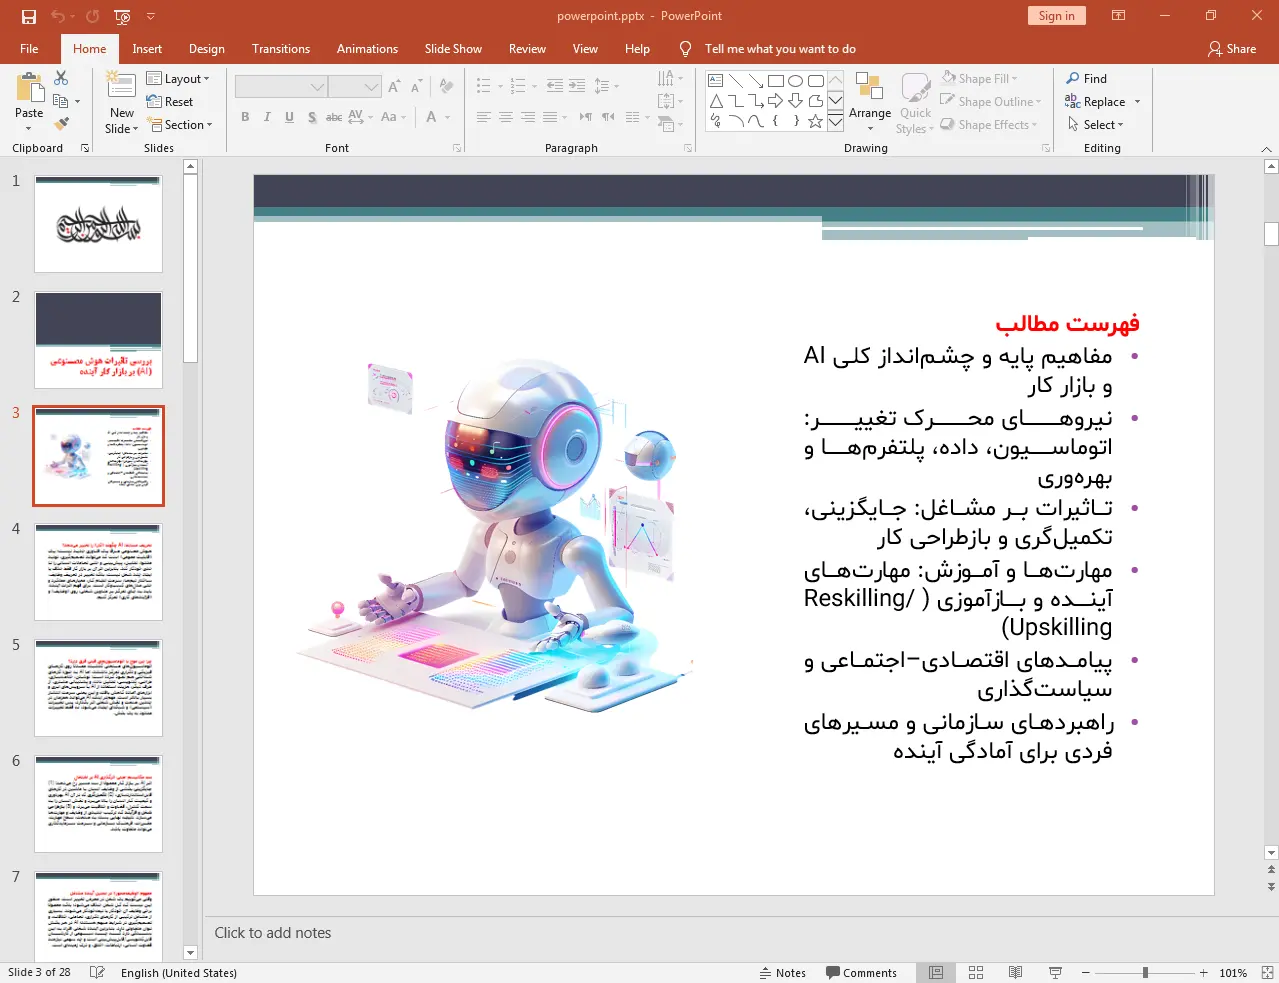Click the zoom in plus button
Viewport: 1279px width, 983px height.
pos(1203,972)
